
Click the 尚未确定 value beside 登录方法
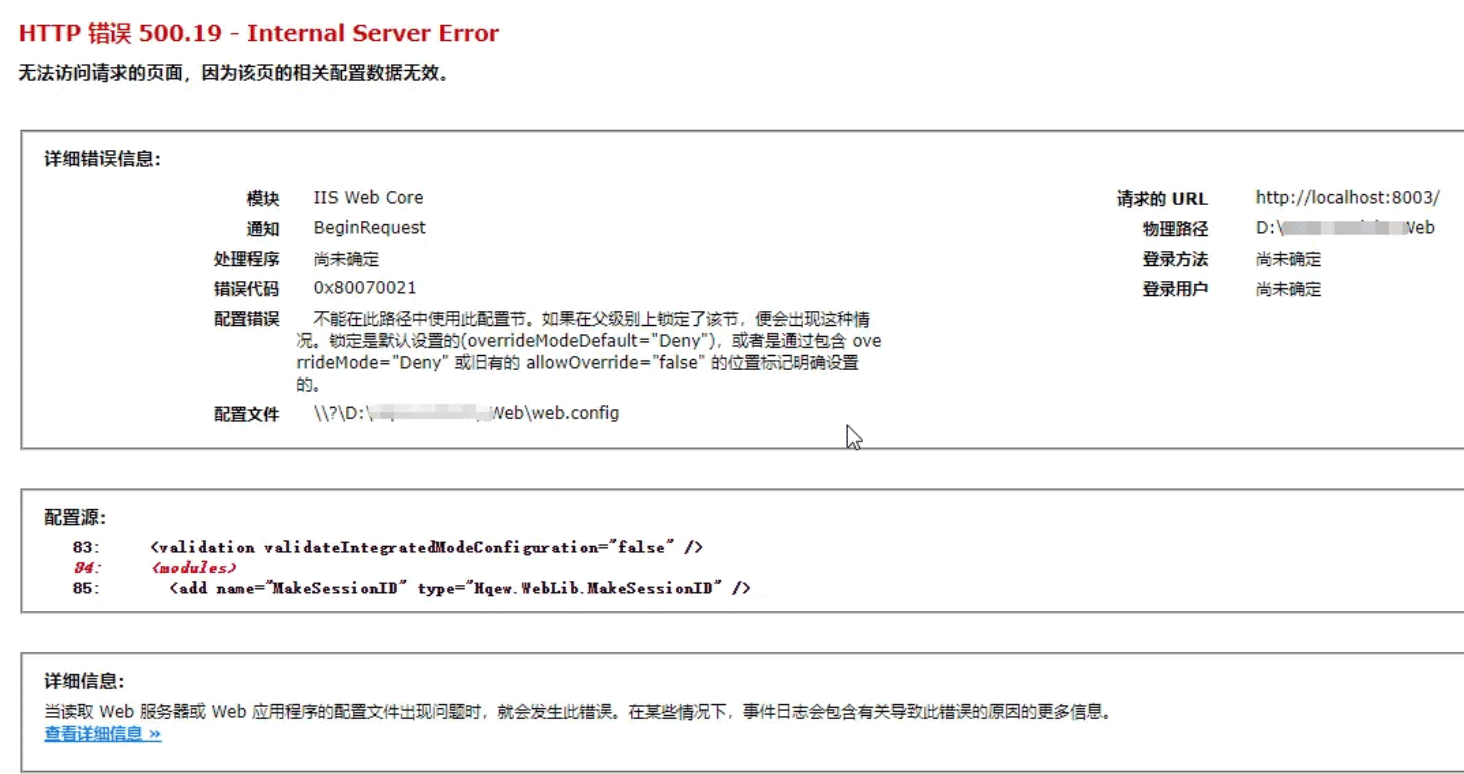[1288, 259]
